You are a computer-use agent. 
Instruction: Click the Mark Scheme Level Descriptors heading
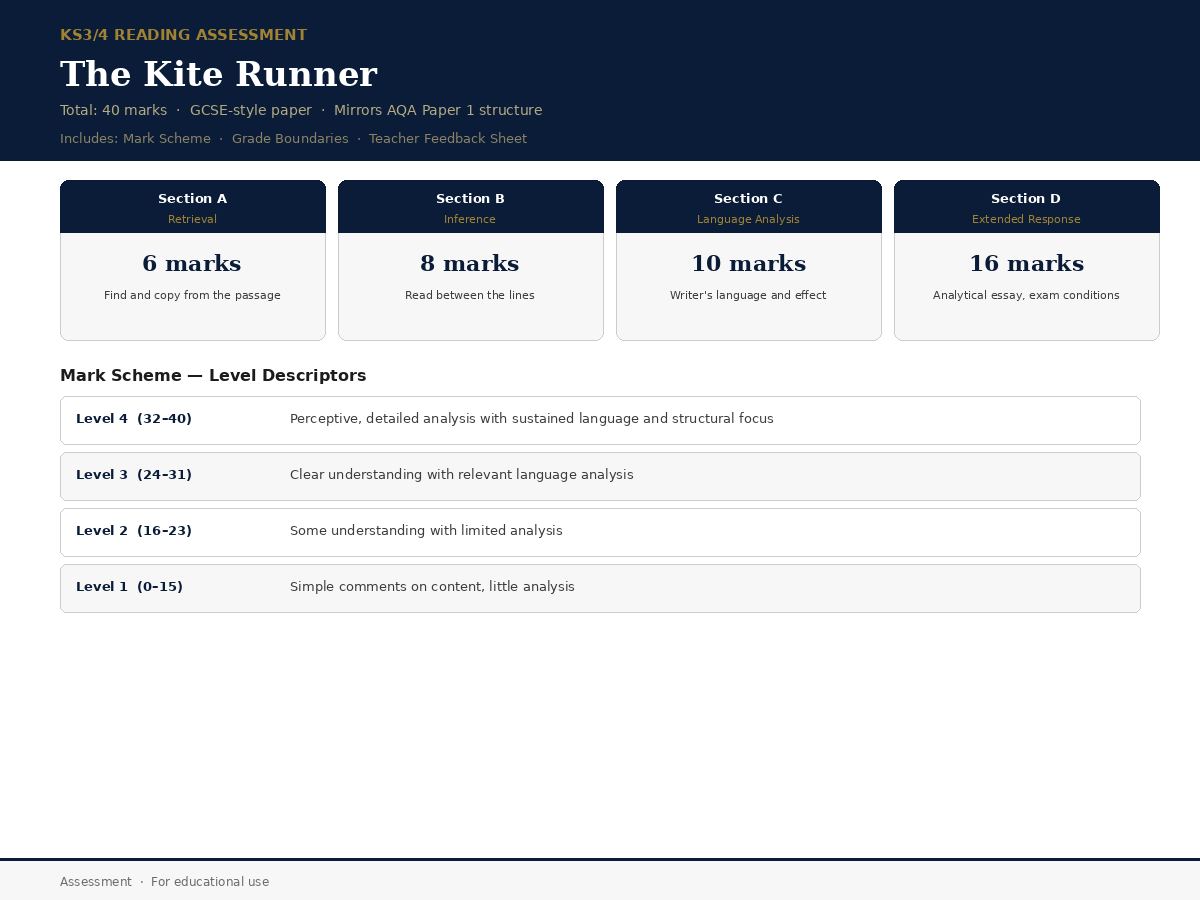point(213,376)
